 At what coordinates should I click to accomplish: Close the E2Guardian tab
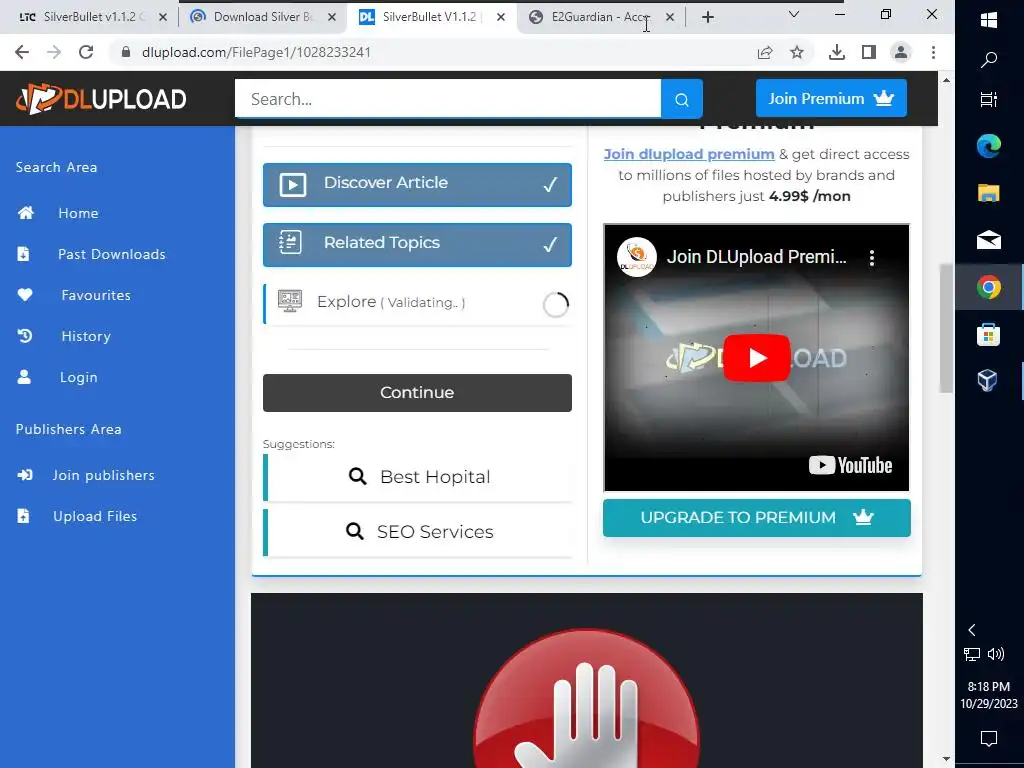pos(670,17)
